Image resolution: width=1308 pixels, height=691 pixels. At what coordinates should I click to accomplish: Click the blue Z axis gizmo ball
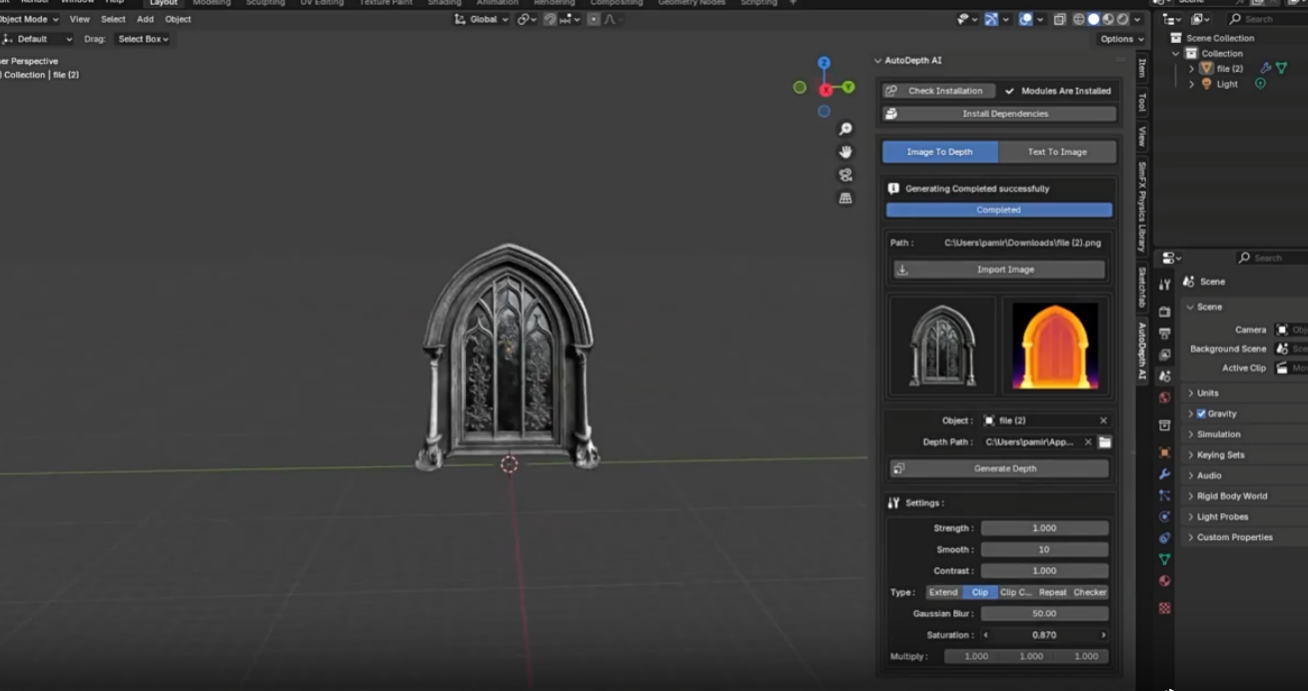click(824, 63)
